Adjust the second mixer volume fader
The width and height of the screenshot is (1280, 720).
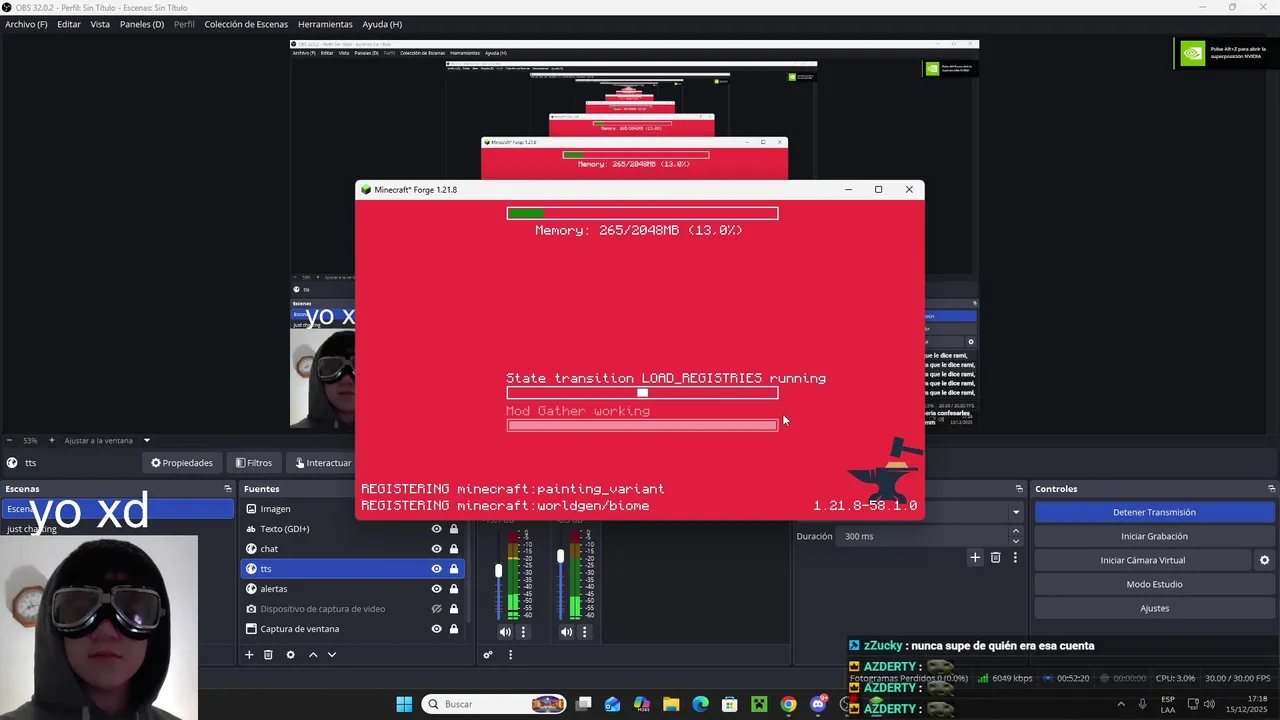561,556
